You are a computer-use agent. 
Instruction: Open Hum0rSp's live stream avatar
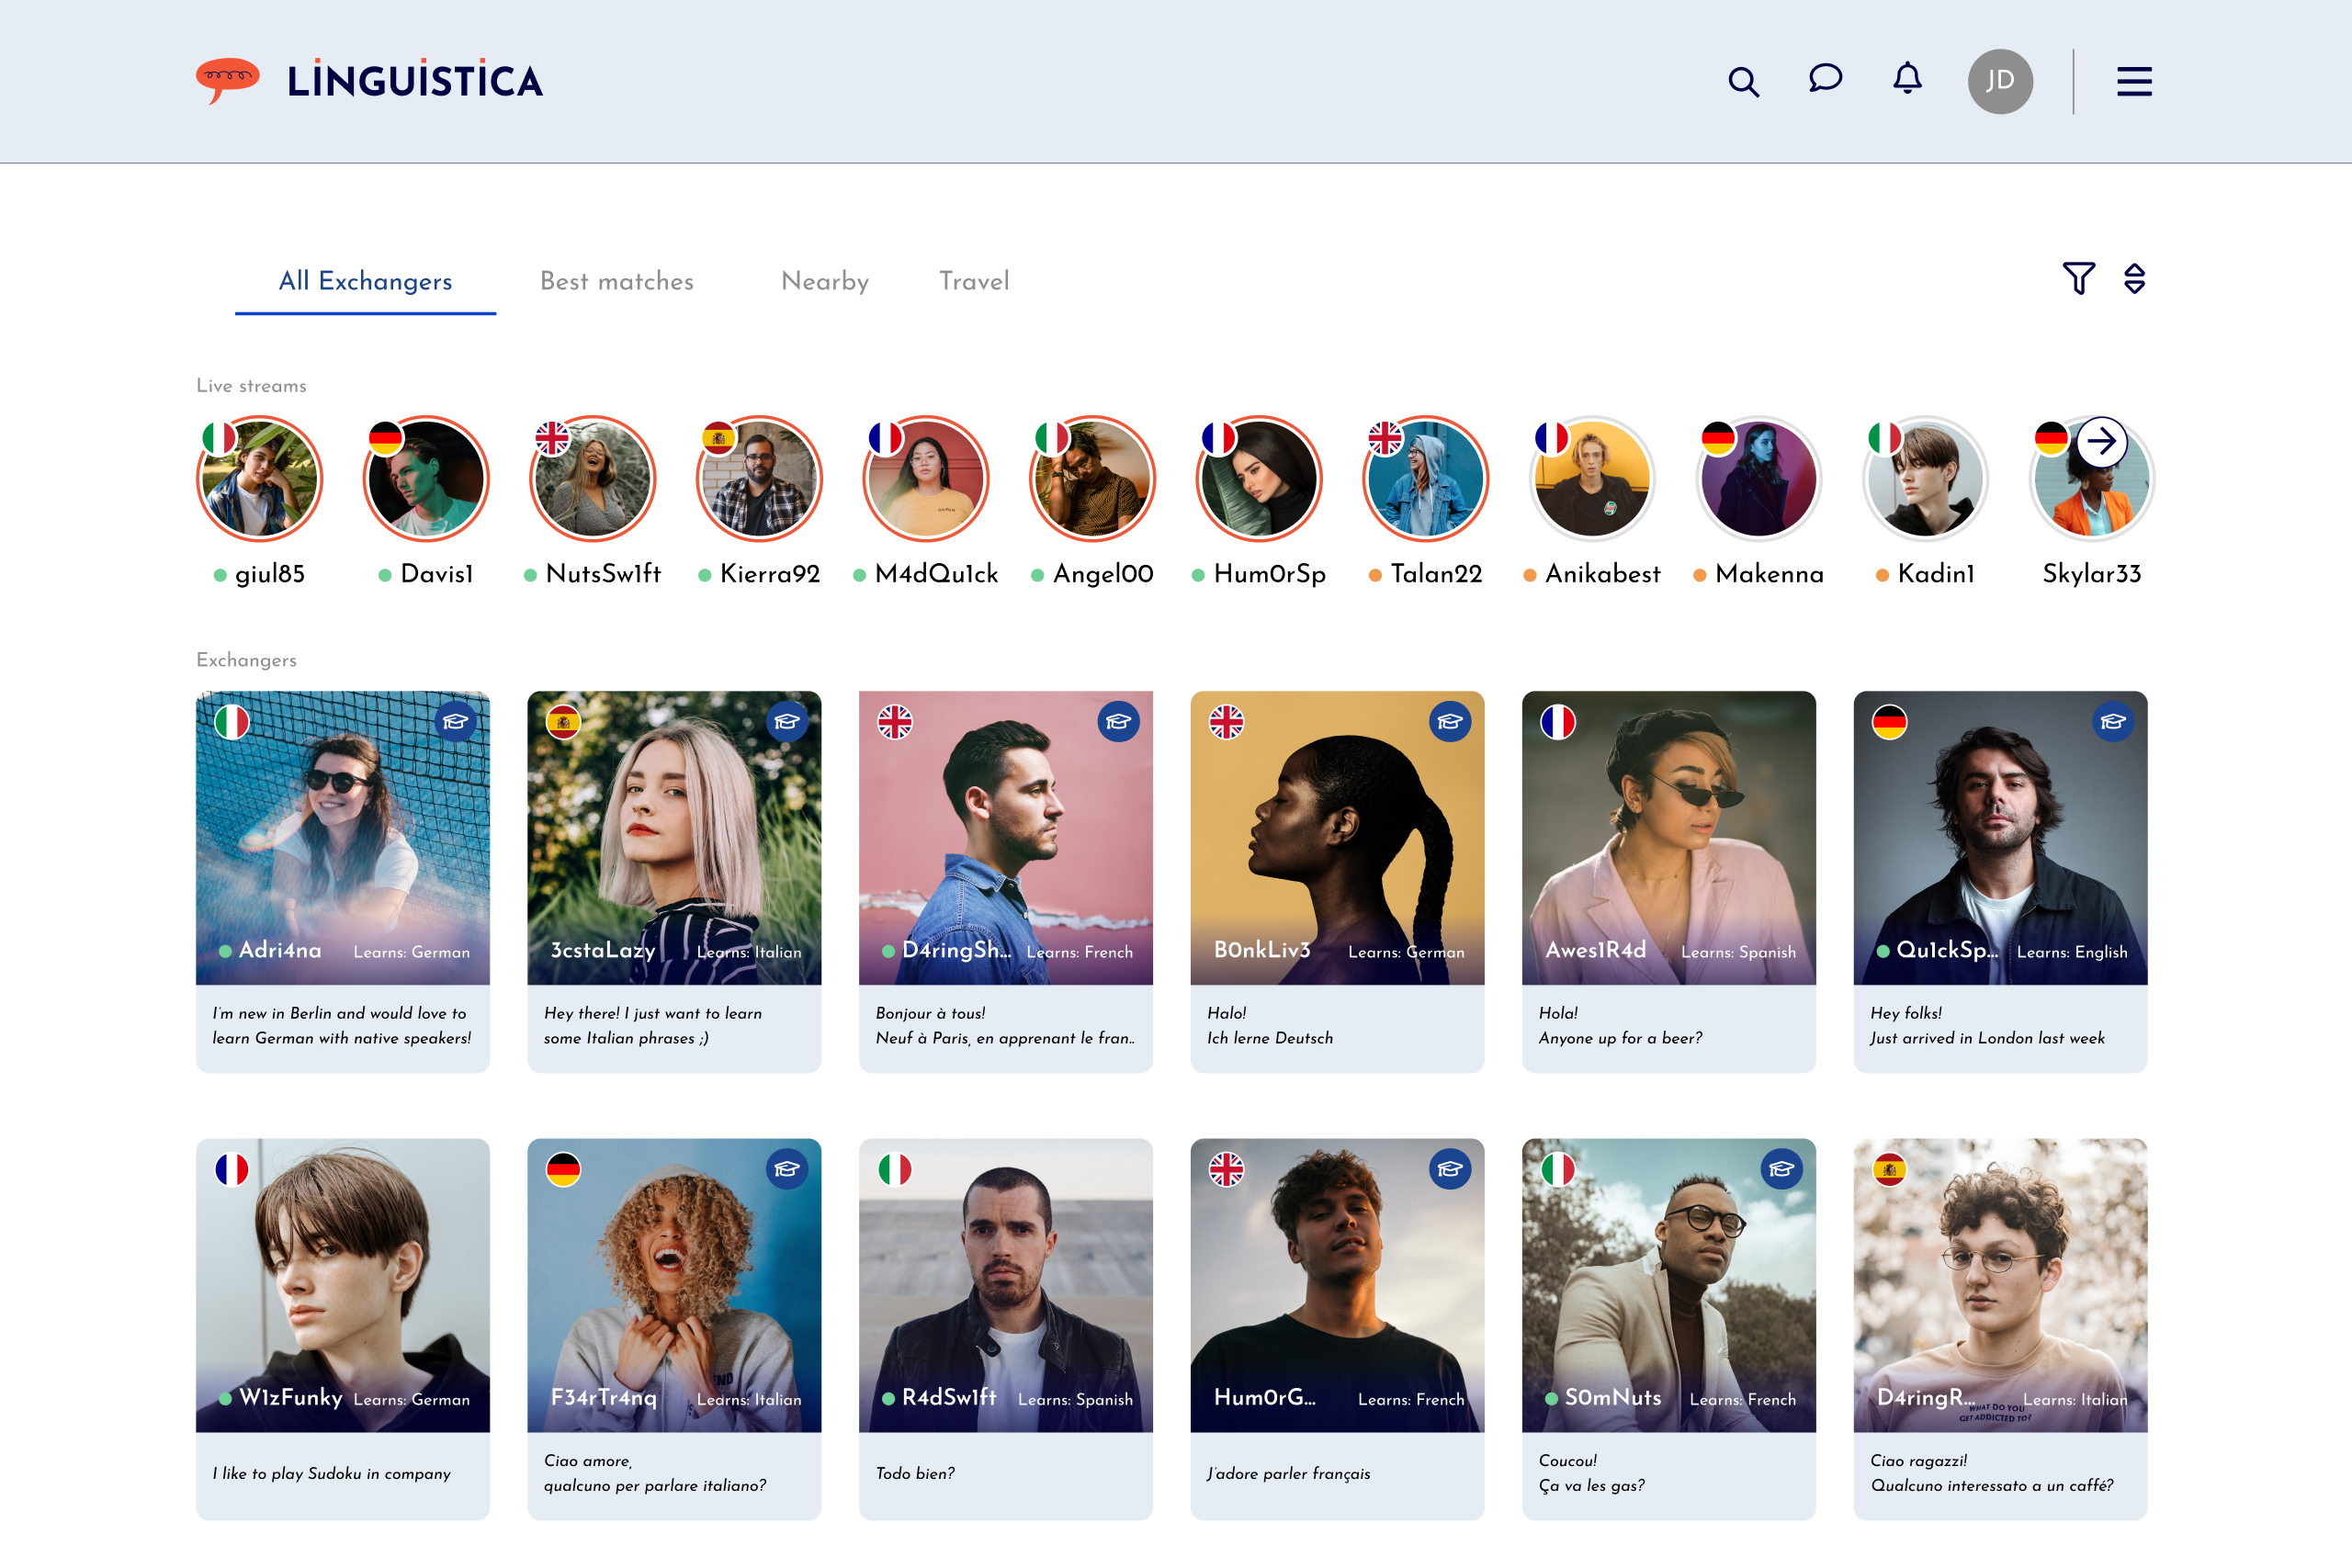[1259, 479]
